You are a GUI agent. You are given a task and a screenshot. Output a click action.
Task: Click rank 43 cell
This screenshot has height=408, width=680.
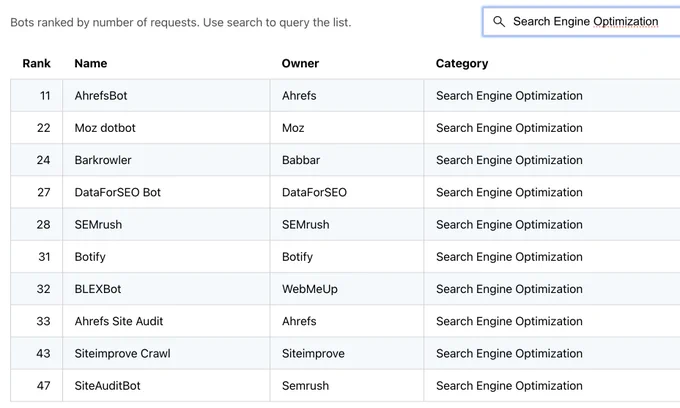[36, 353]
